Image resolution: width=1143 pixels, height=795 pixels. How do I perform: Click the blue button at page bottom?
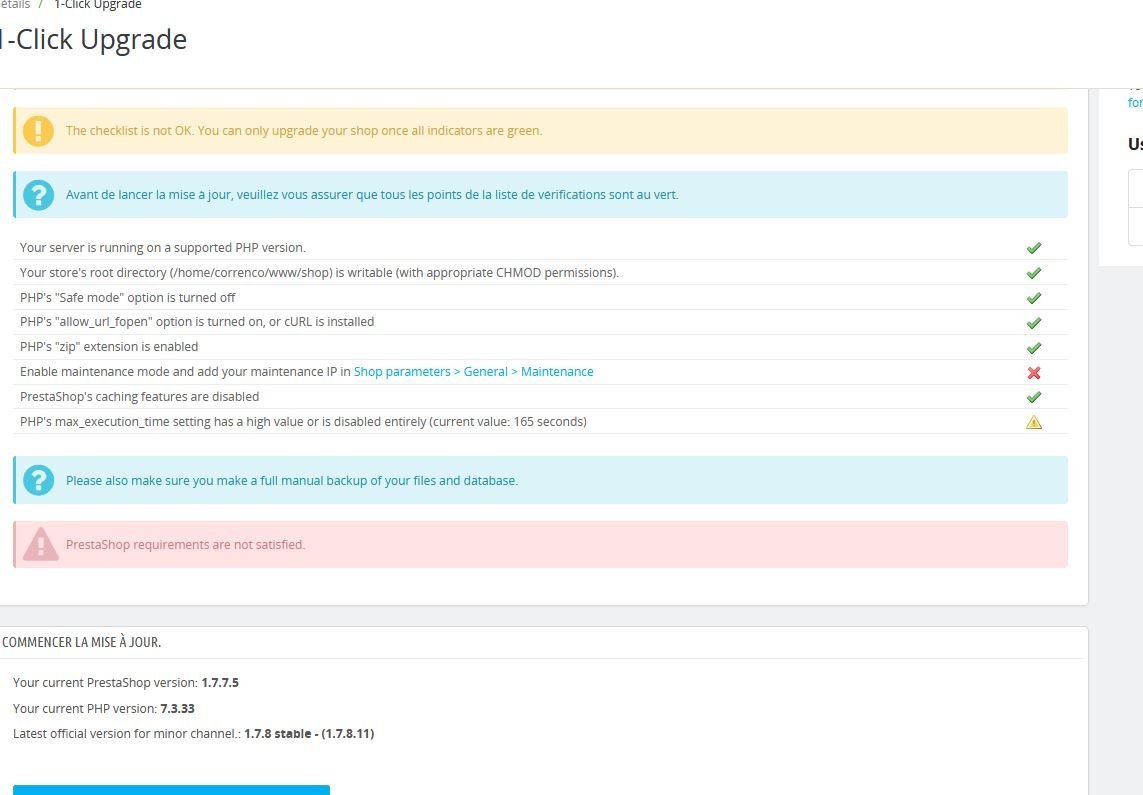click(x=171, y=790)
